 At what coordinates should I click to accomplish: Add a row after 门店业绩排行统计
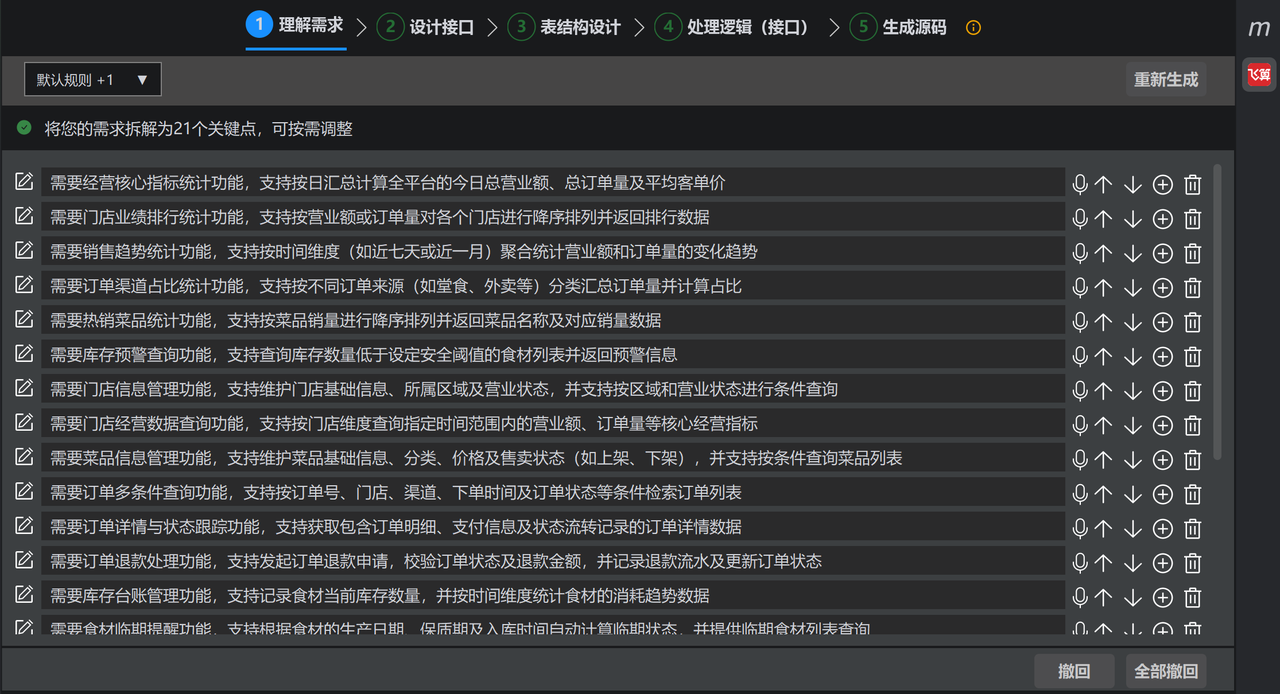1162,219
